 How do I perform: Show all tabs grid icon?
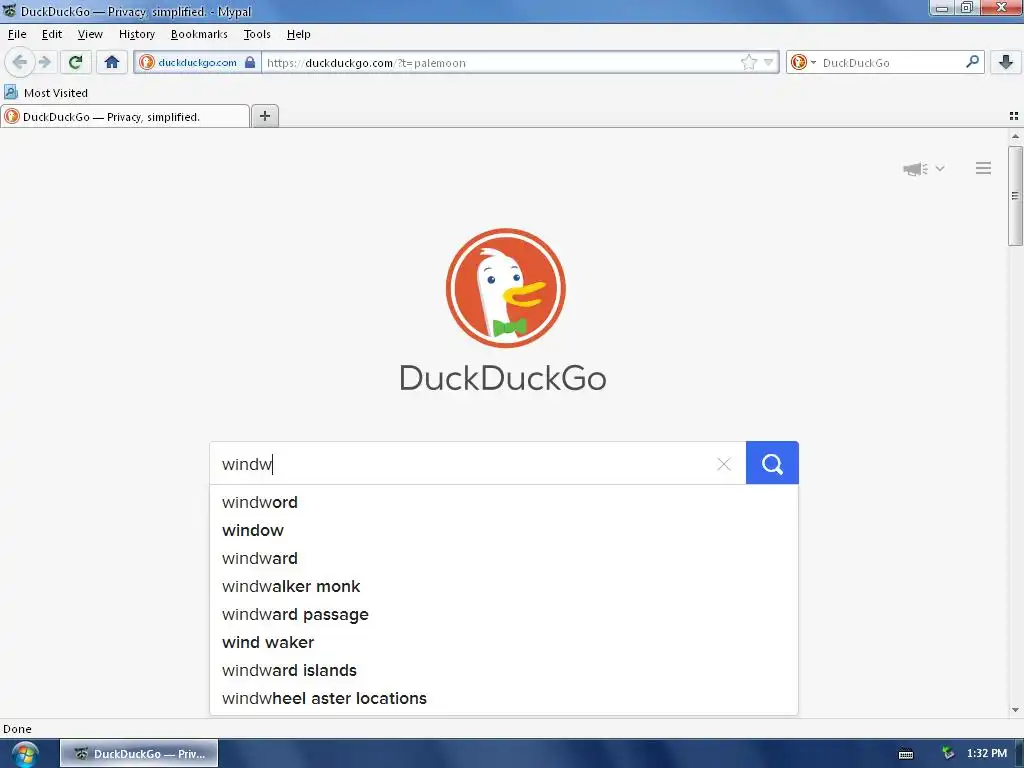pos(1014,116)
